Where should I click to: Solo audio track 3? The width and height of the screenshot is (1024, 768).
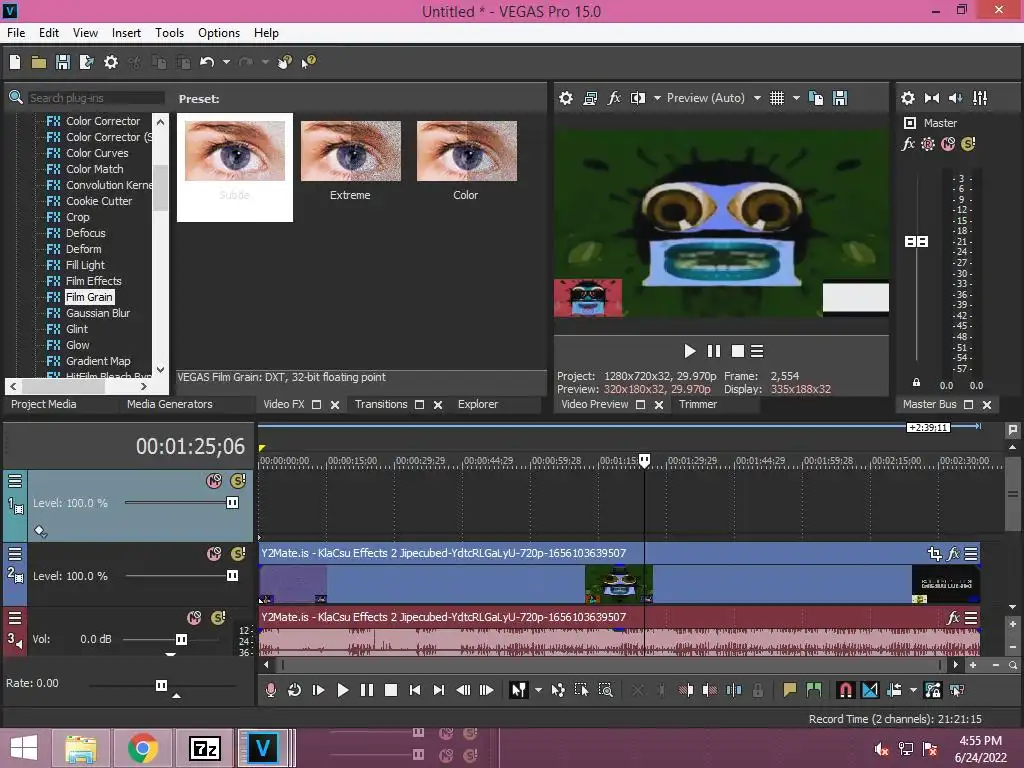click(218, 618)
